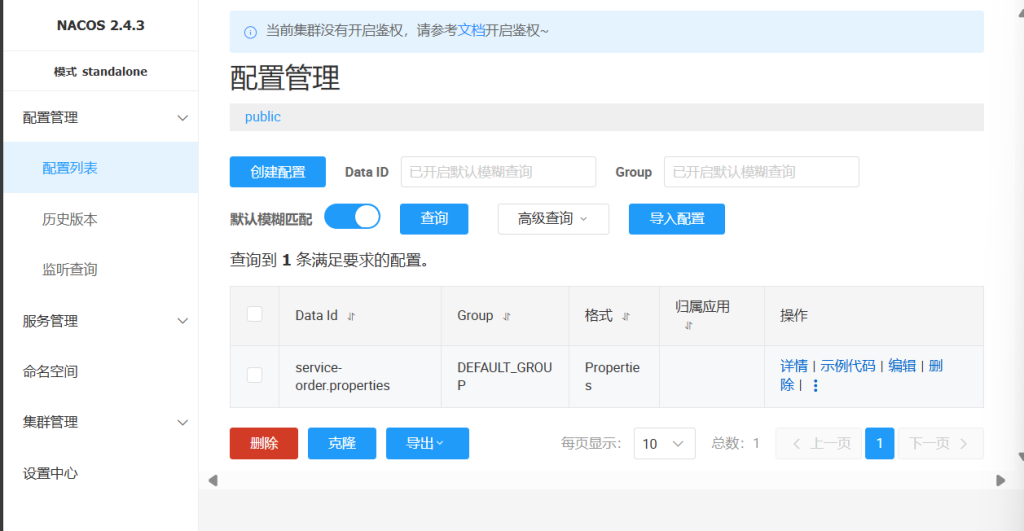Click the 归属应用 column sort icon
Viewport: 1024px width, 531px height.
[688, 326]
